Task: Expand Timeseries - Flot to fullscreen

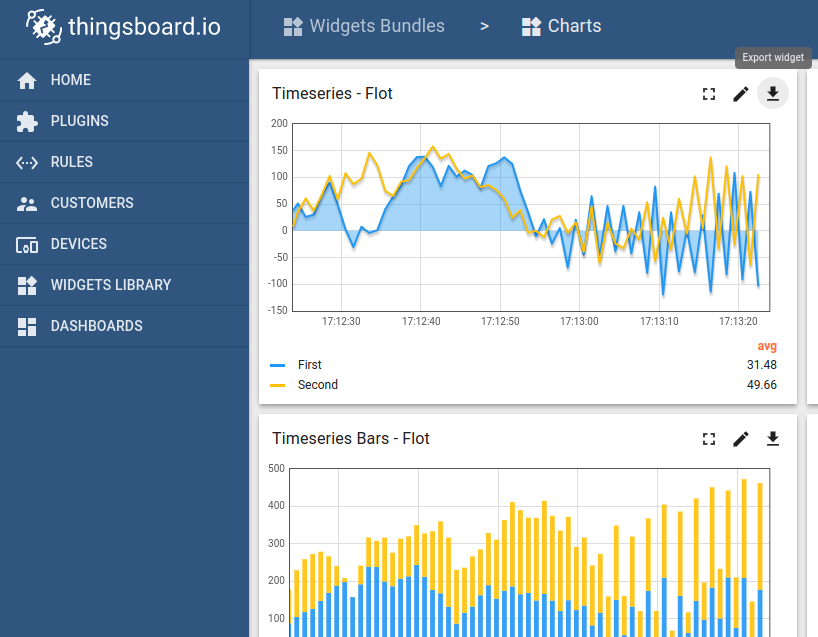Action: [x=708, y=94]
